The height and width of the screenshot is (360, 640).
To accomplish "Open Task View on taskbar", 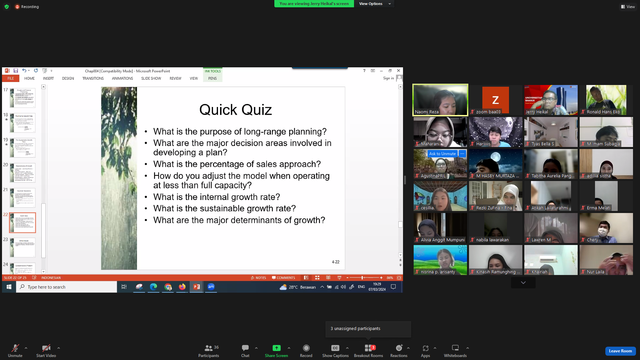I will click(124, 287).
